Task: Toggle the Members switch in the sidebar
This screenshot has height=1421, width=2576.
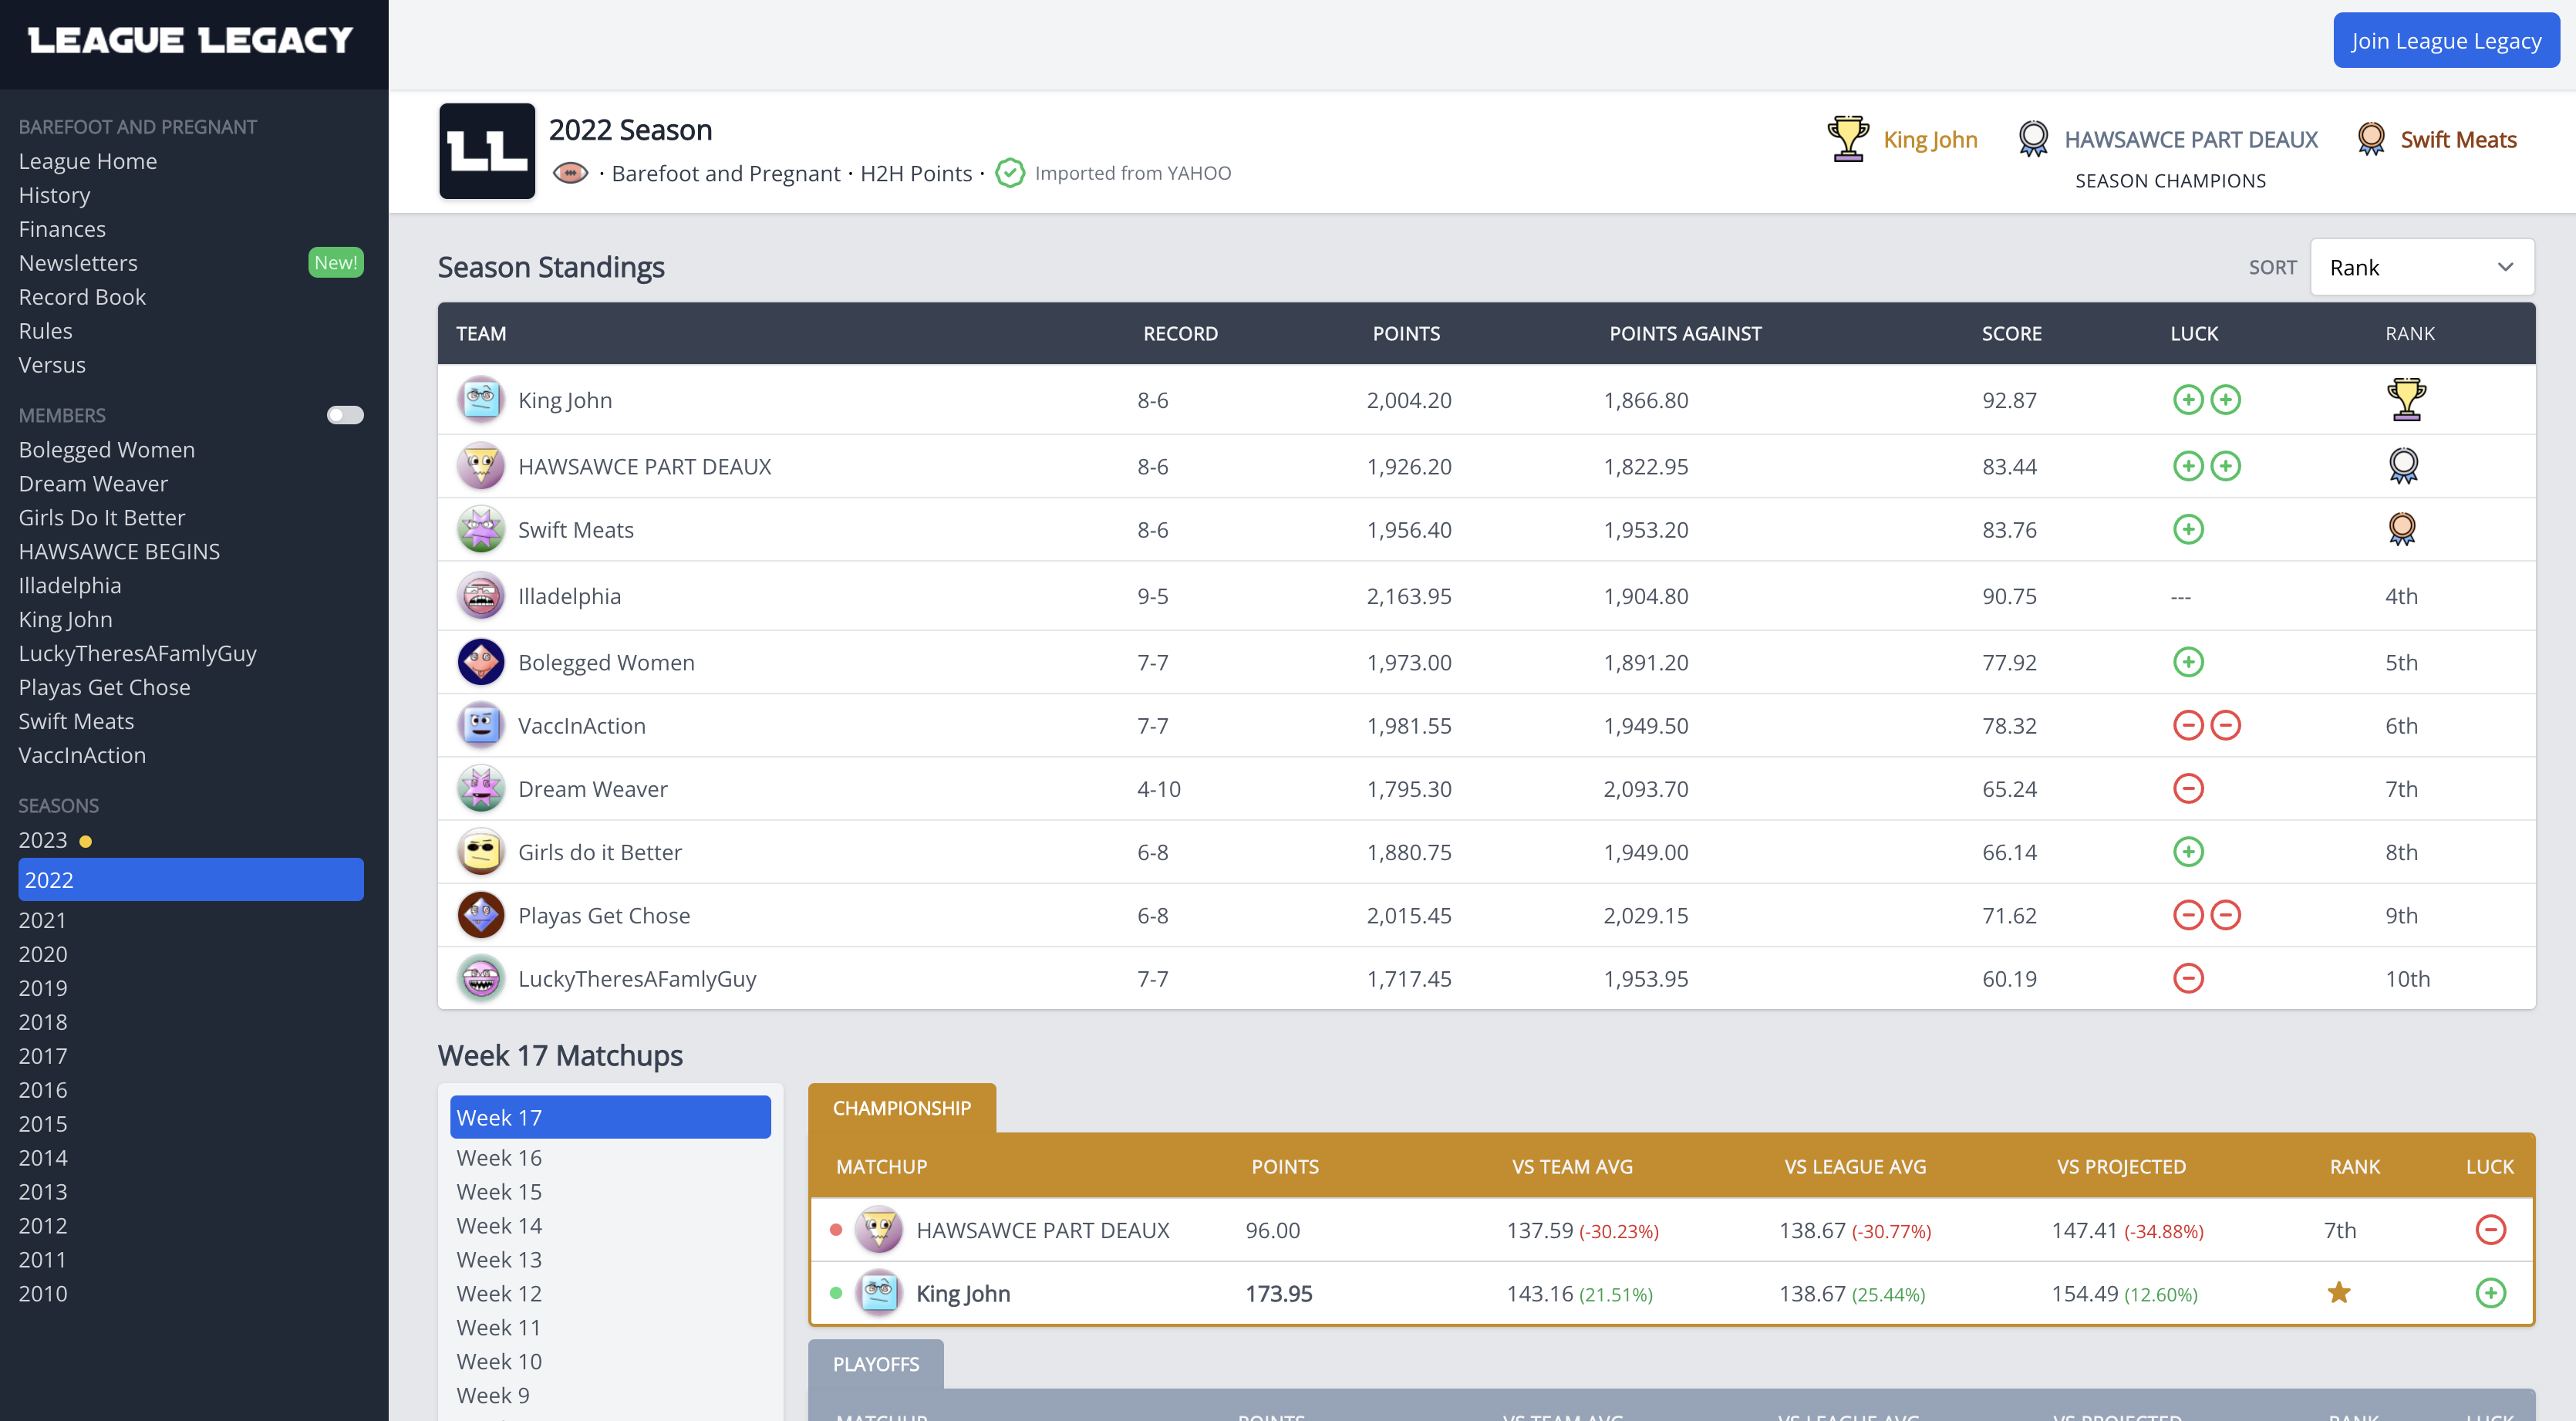Action: coord(345,415)
